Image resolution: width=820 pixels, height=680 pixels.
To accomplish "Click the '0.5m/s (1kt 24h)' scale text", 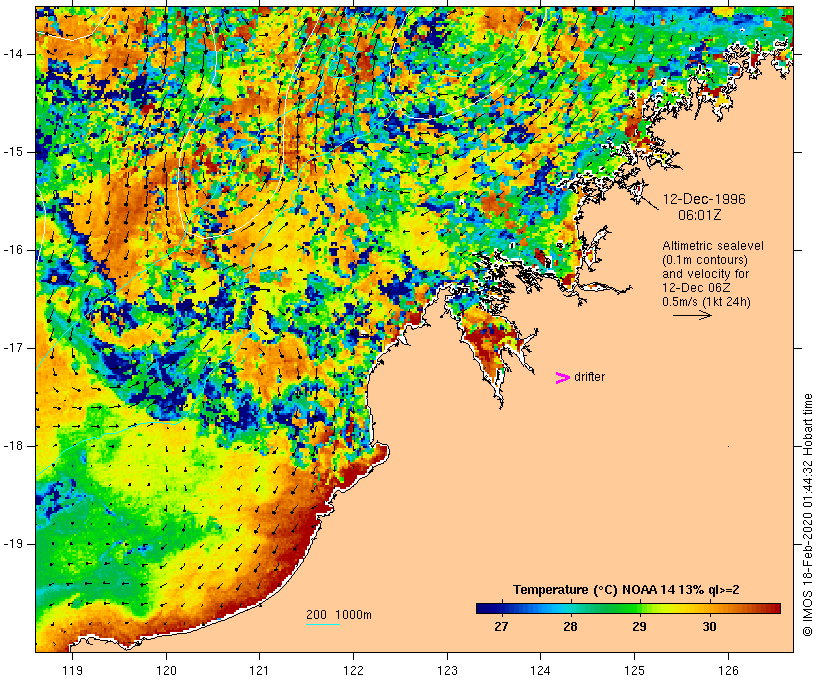I will (x=706, y=302).
